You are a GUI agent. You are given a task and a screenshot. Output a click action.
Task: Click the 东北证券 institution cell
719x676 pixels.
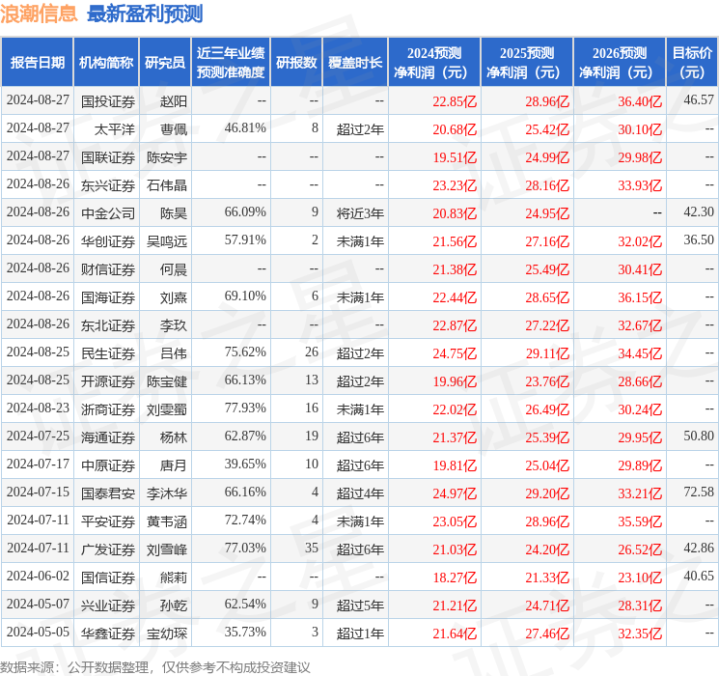108,326
